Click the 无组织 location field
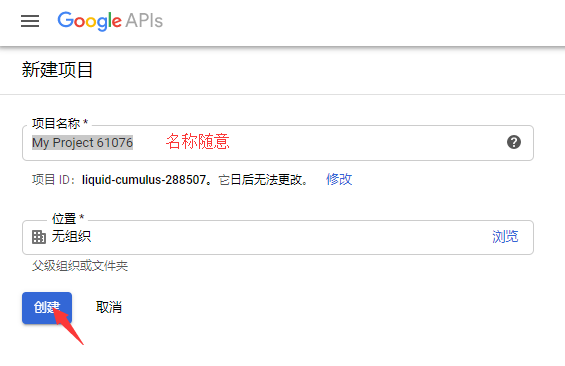 pos(278,237)
